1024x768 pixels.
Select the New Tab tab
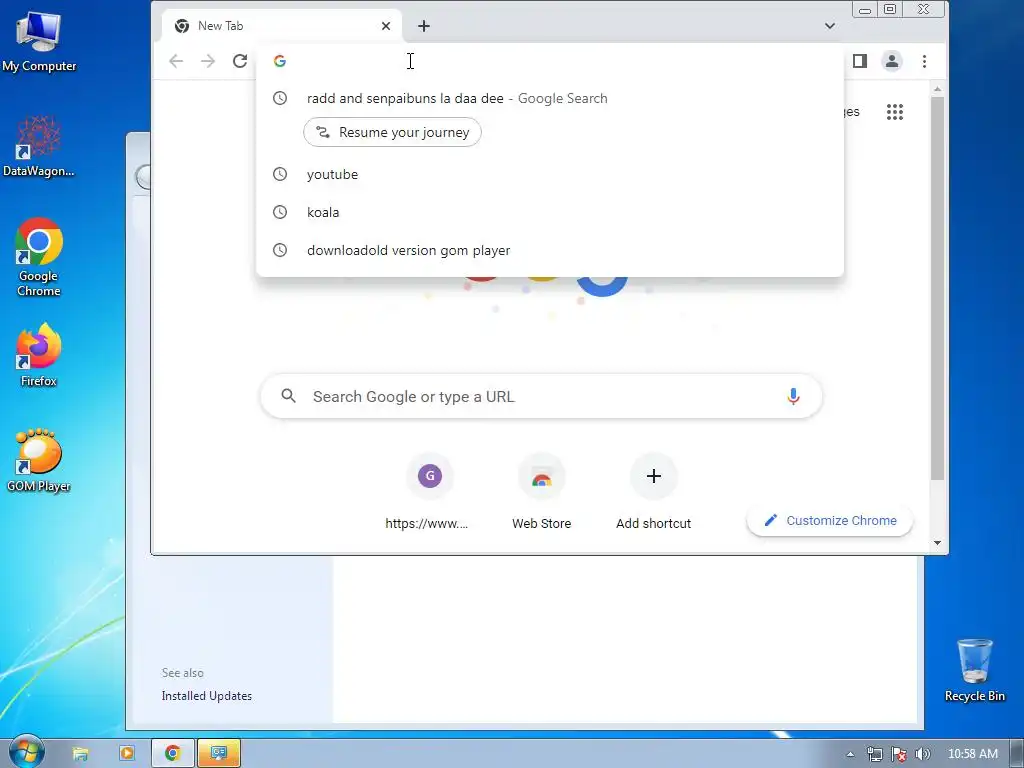pyautogui.click(x=281, y=26)
